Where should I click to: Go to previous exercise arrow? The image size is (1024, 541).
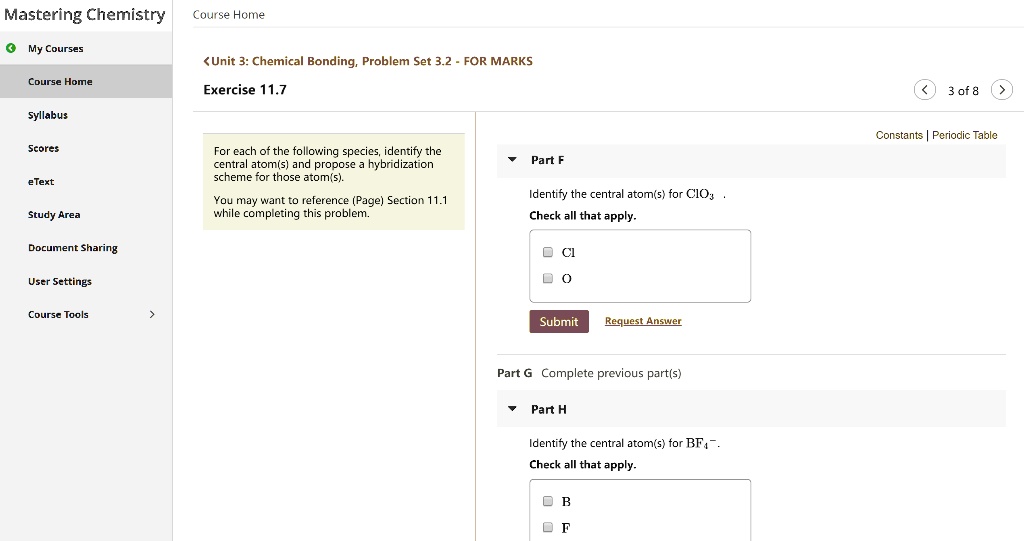point(925,90)
